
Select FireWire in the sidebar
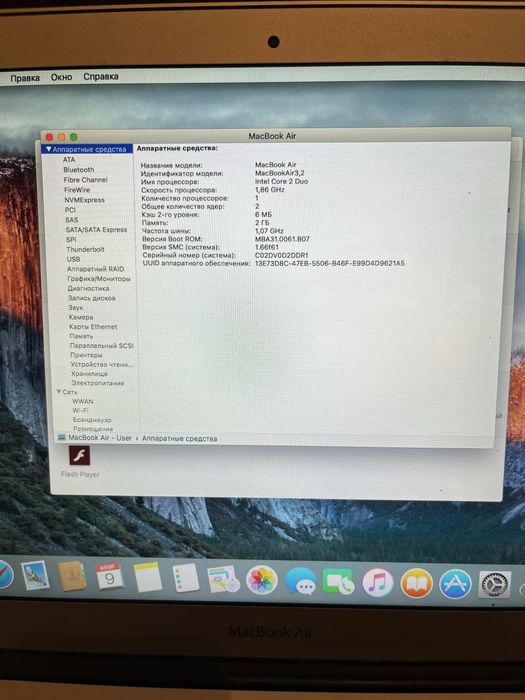coord(77,190)
